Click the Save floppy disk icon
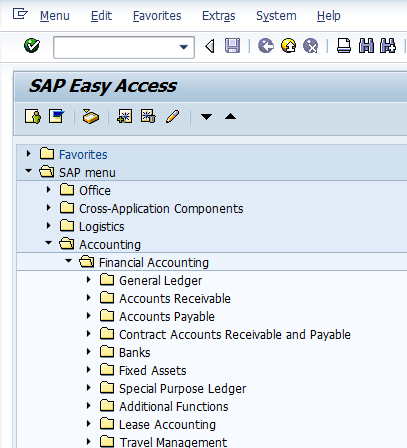 click(x=232, y=46)
